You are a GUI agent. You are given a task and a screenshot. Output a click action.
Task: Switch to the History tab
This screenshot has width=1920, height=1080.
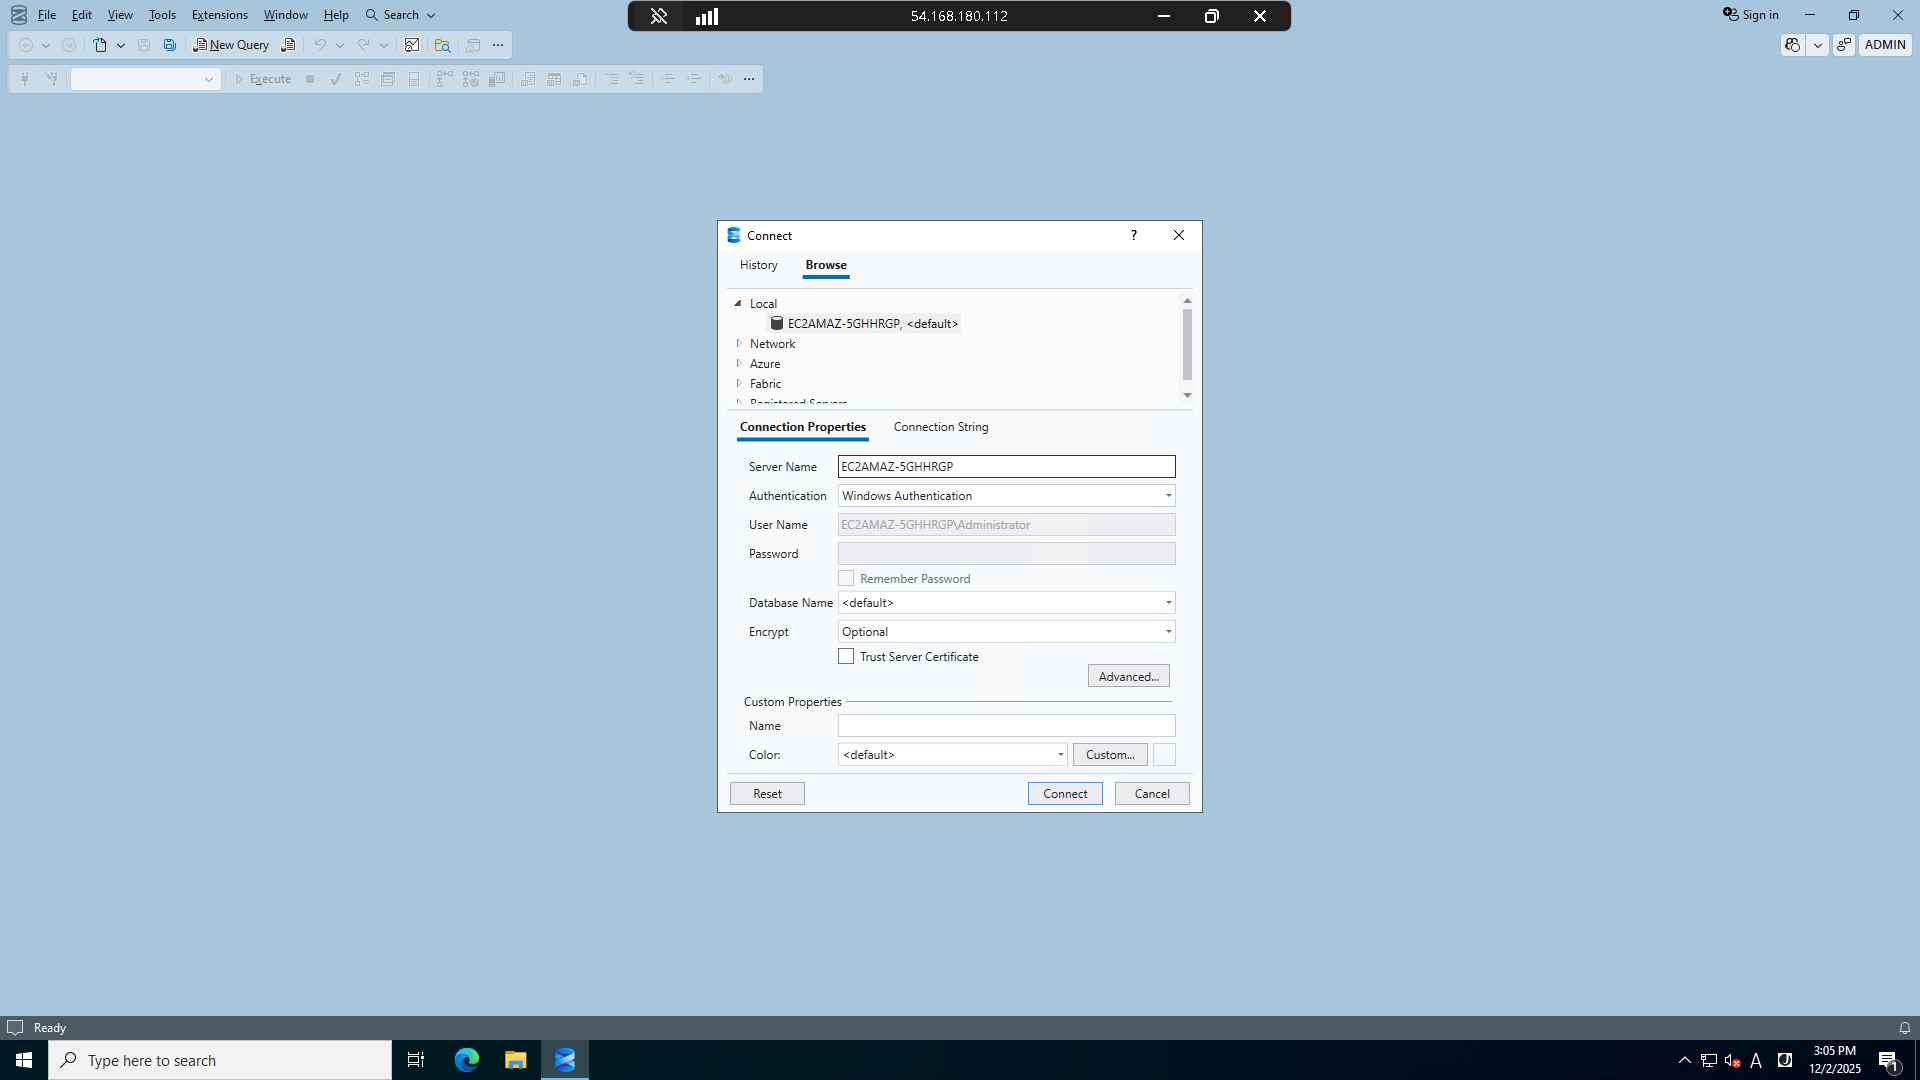click(x=758, y=265)
